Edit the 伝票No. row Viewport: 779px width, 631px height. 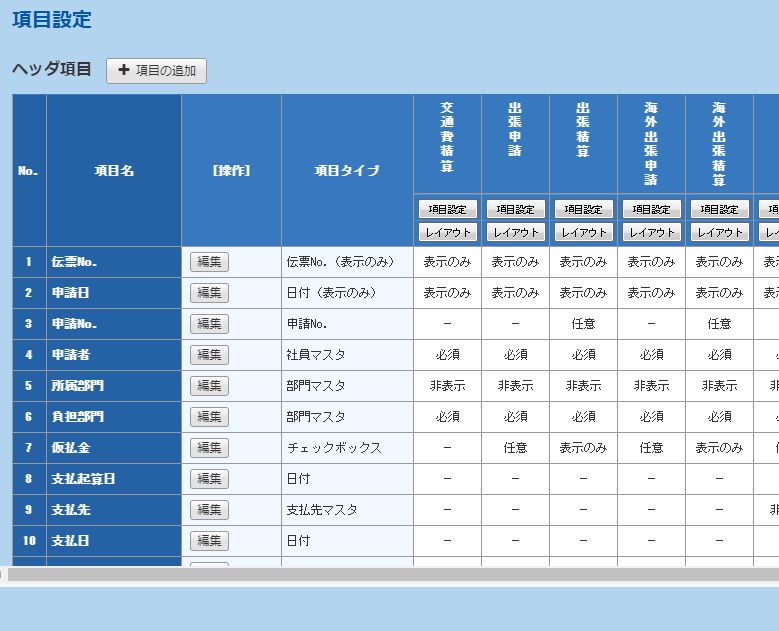point(209,262)
